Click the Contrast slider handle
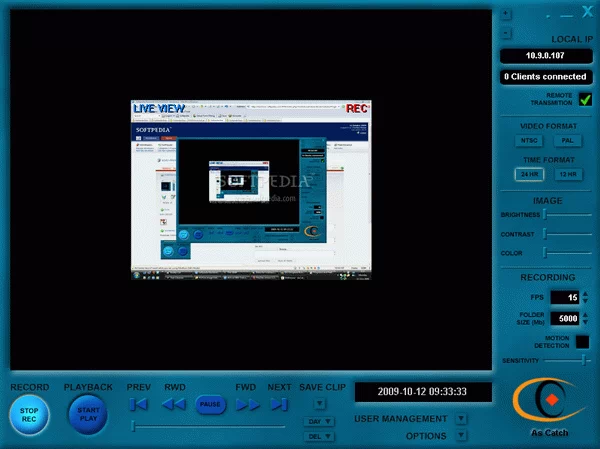The height and width of the screenshot is (449, 600). [545, 234]
